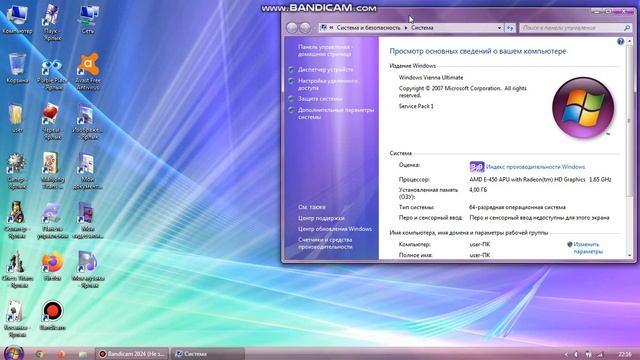640x360 pixels.
Task: Click the 4,00 ГБ memory value
Action: pyautogui.click(x=478, y=190)
